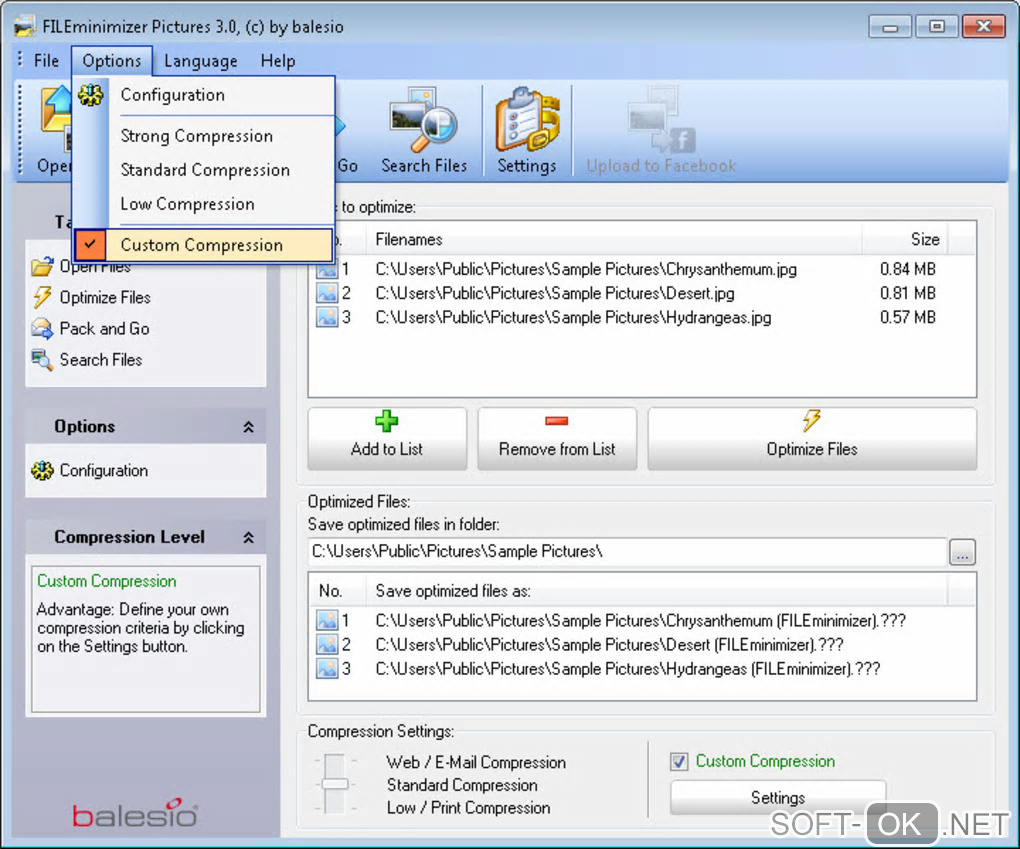This screenshot has width=1020, height=849.
Task: Click the save folder path field
Action: coord(627,552)
